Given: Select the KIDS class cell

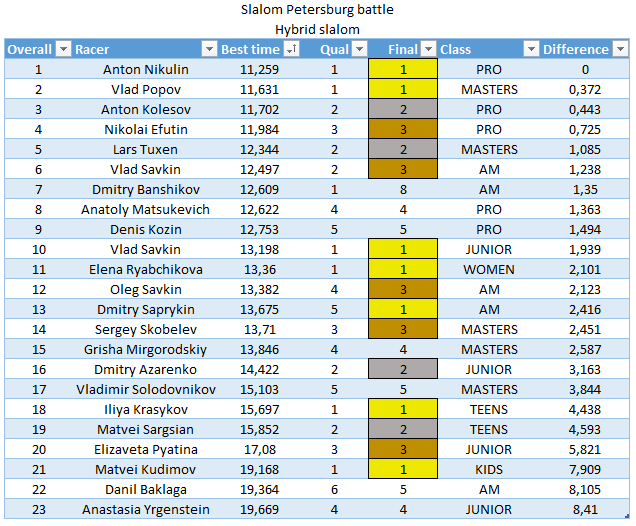Looking at the screenshot, I should pos(490,470).
